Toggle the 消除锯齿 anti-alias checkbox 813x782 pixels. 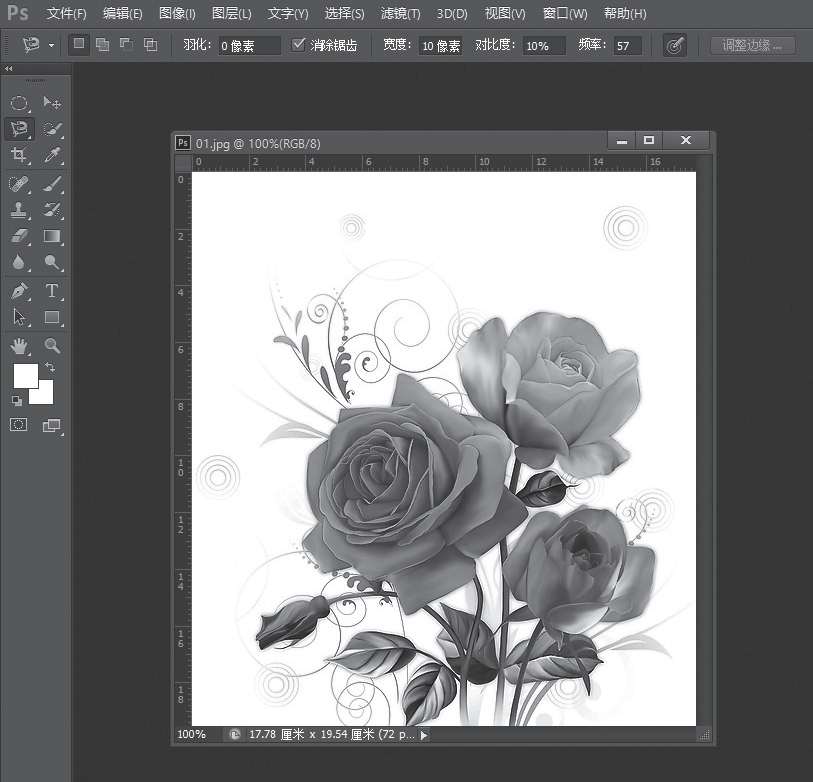click(x=298, y=45)
